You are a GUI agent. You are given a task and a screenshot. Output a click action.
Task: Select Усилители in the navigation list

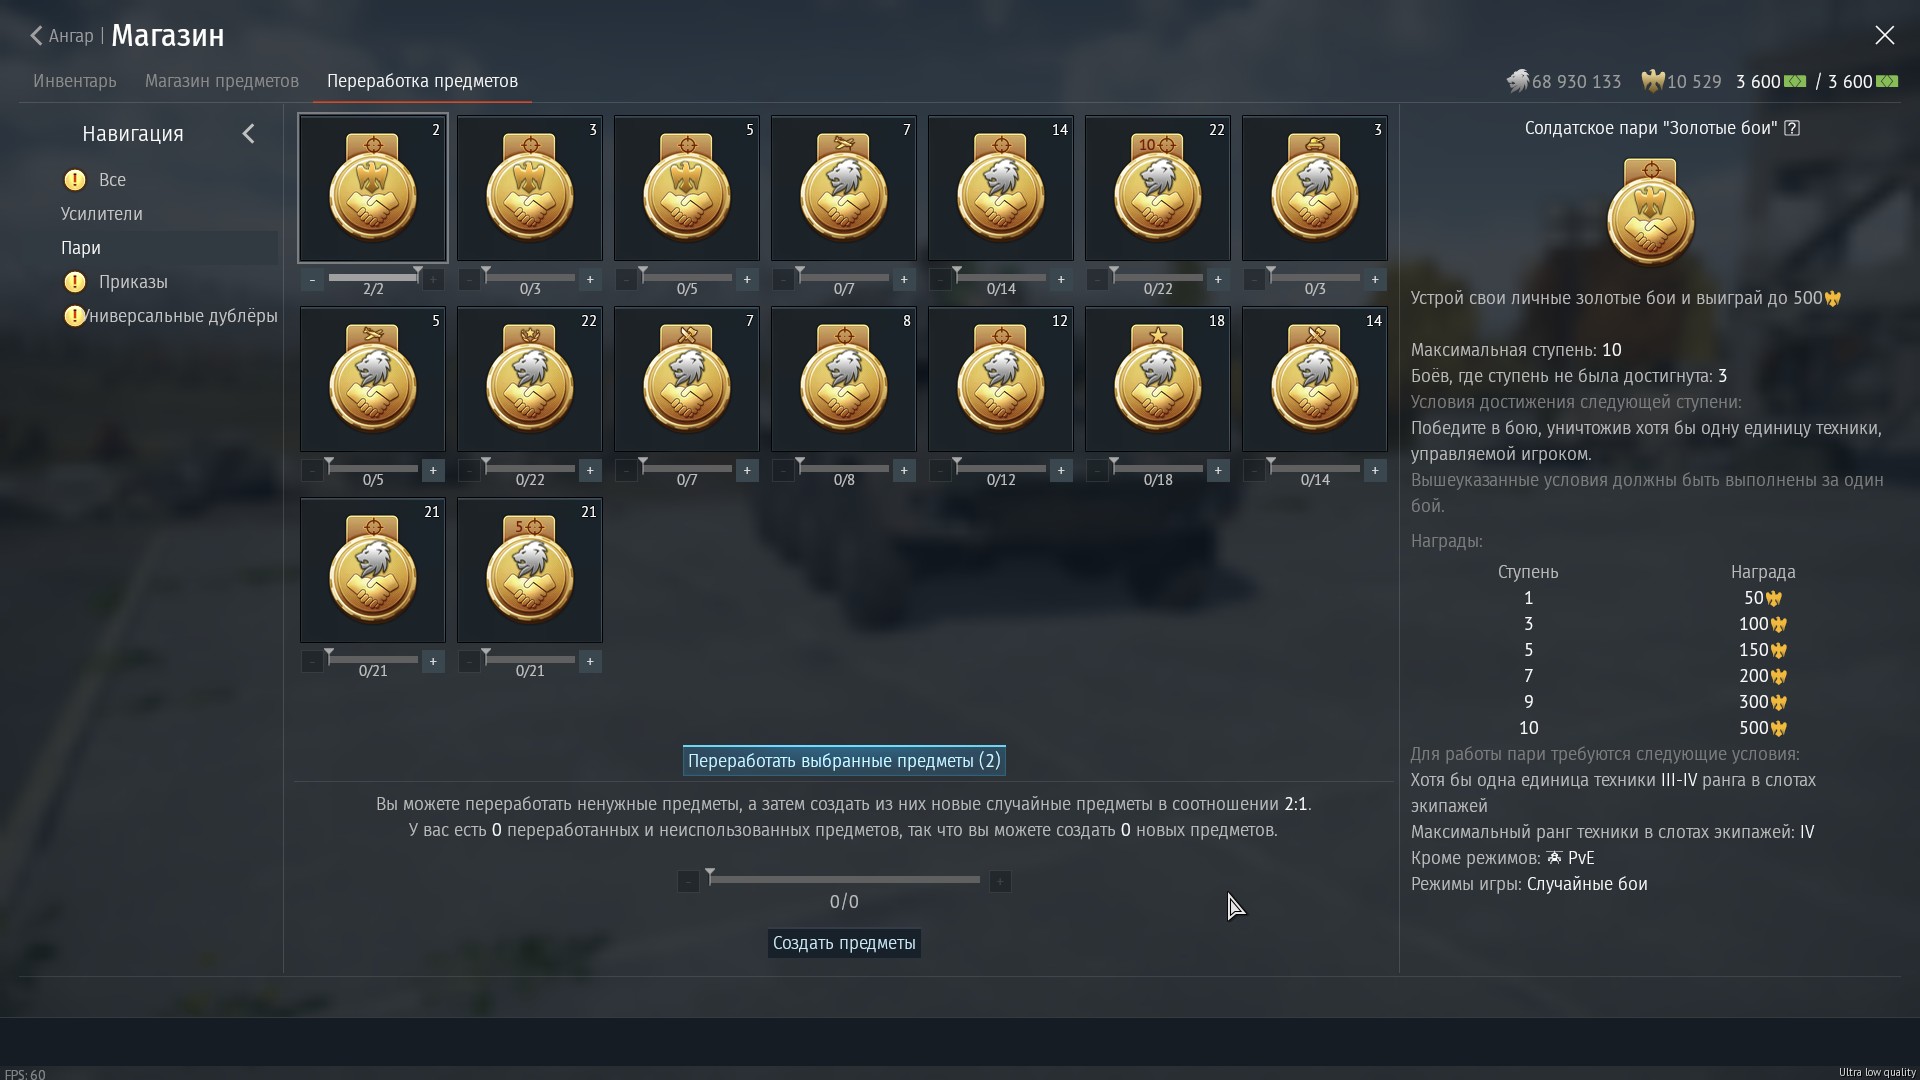102,214
